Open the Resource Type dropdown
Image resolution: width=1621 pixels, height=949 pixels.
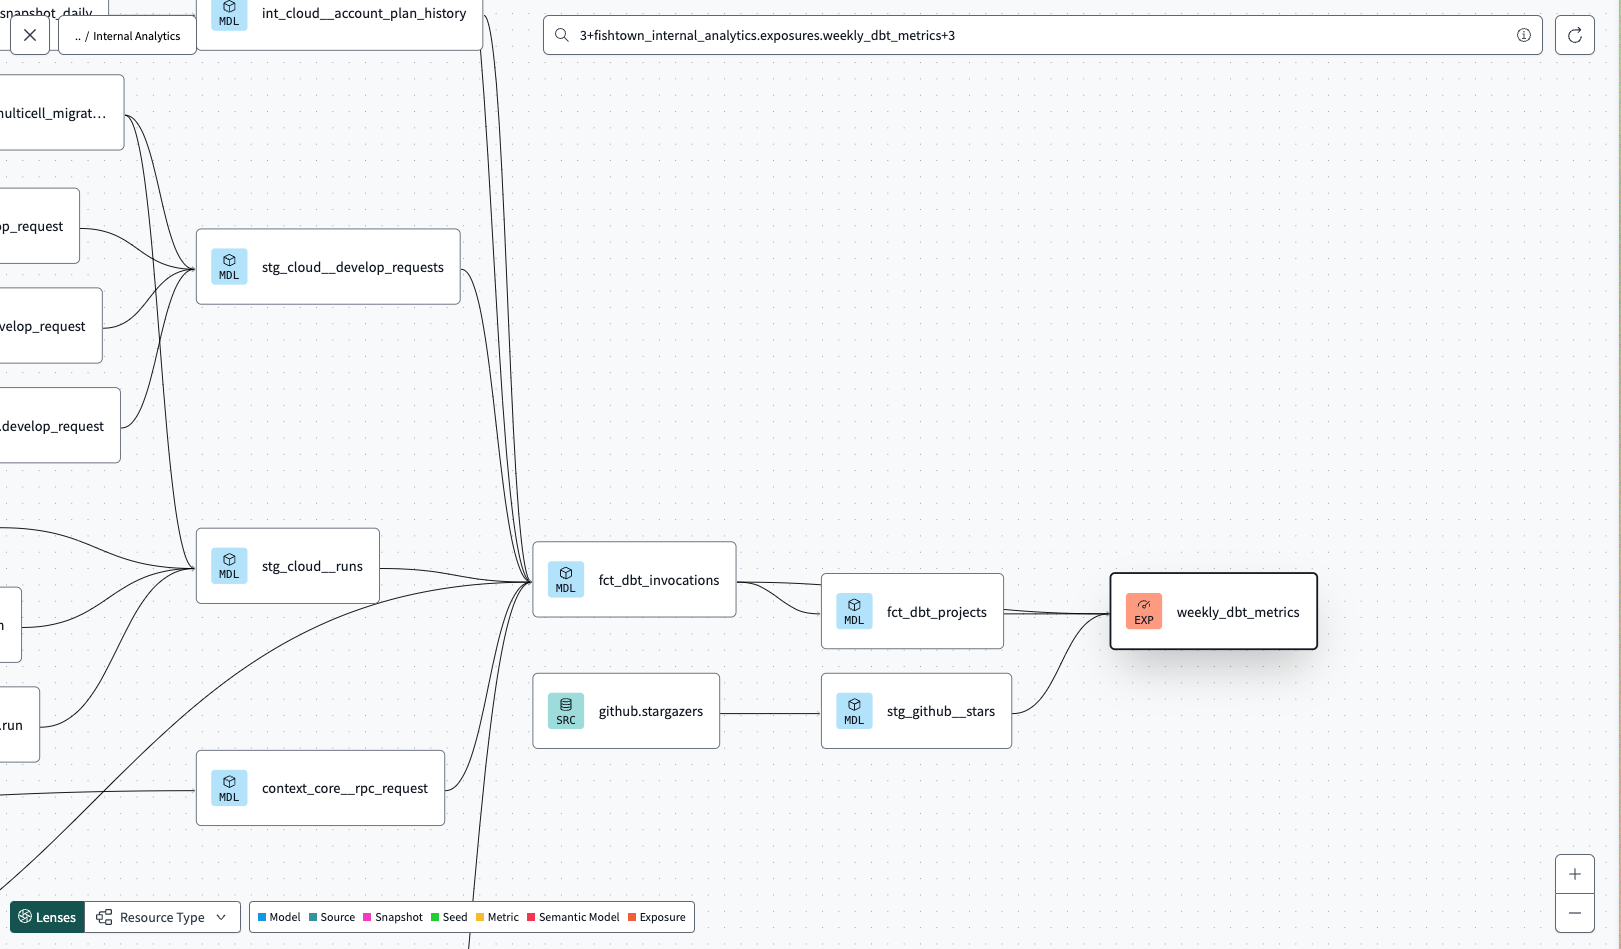point(161,917)
